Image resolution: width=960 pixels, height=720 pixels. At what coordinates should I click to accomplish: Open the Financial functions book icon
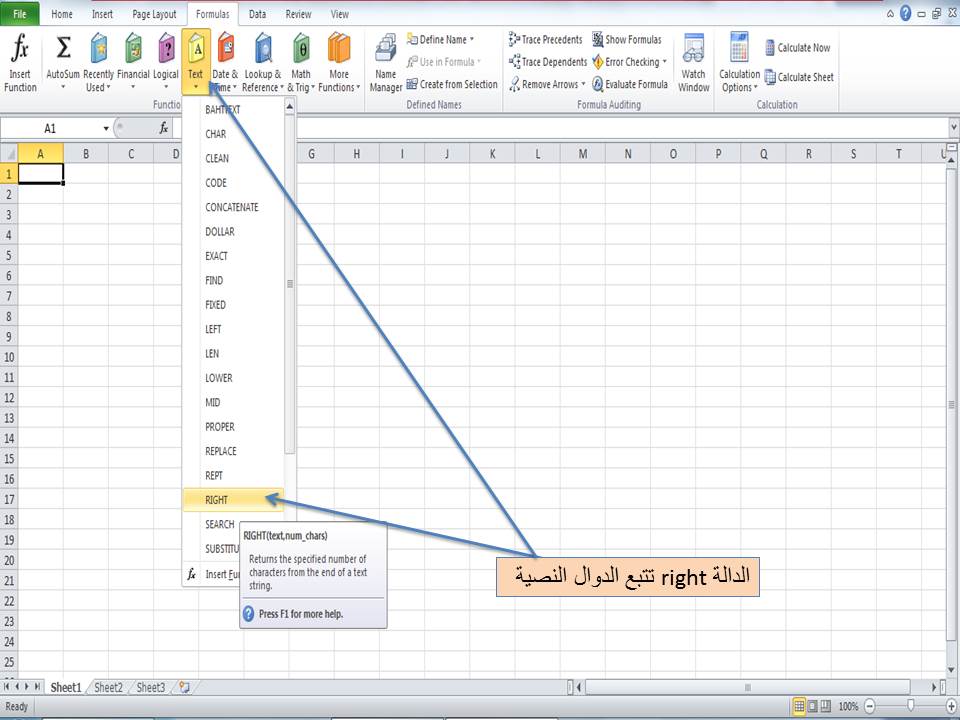(133, 49)
